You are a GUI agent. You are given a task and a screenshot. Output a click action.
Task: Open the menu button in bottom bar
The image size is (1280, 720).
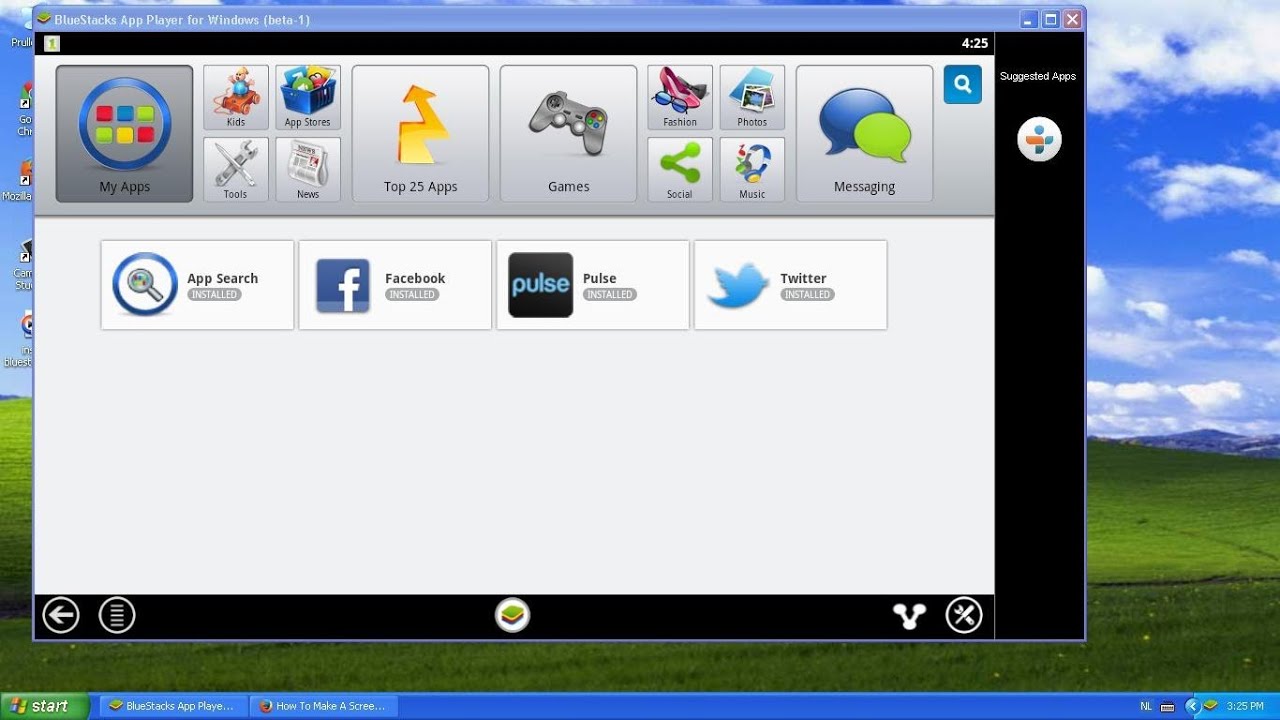coord(117,615)
